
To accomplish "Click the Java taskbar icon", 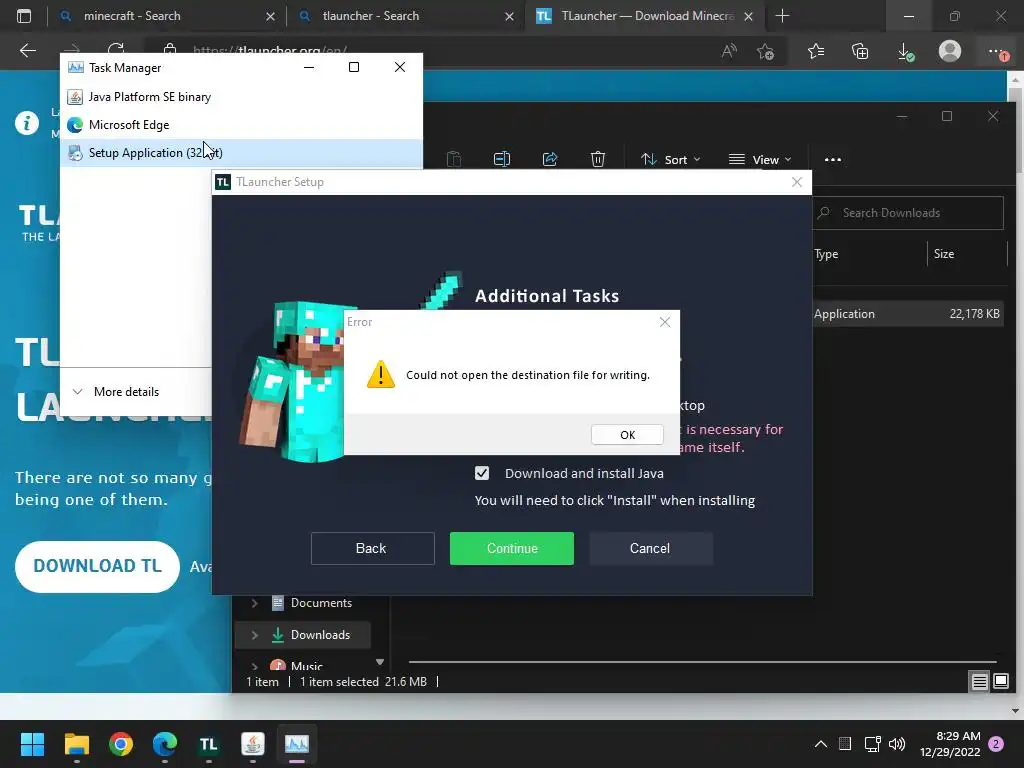I will click(253, 744).
